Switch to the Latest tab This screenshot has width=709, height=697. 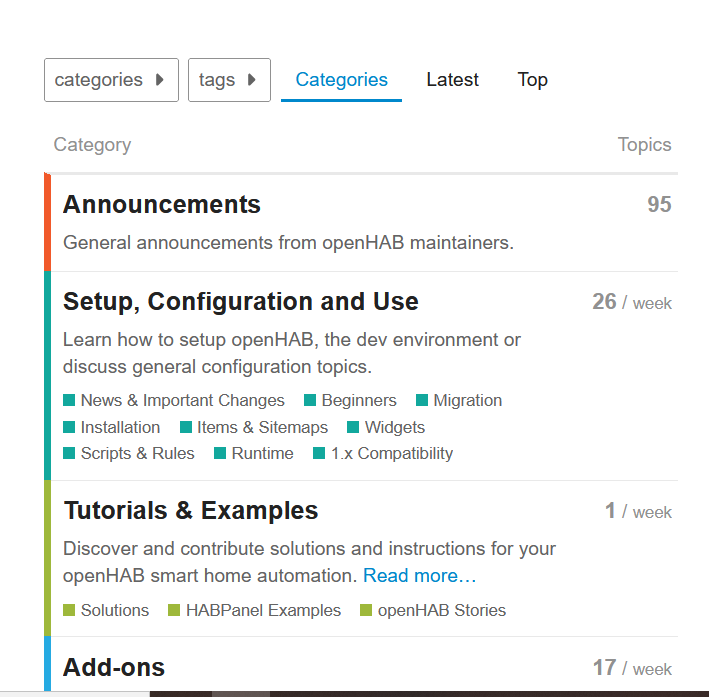click(452, 80)
